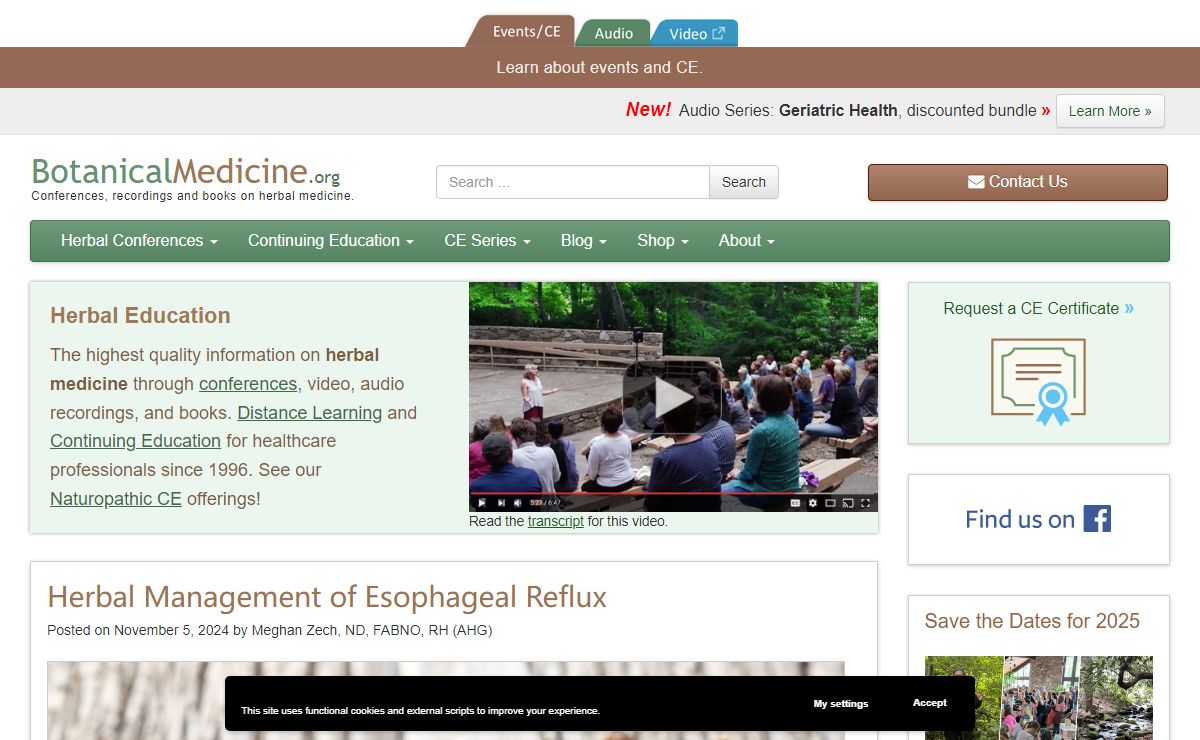The height and width of the screenshot is (740, 1200).
Task: Click the envelope icon on Contact Us
Action: [976, 182]
